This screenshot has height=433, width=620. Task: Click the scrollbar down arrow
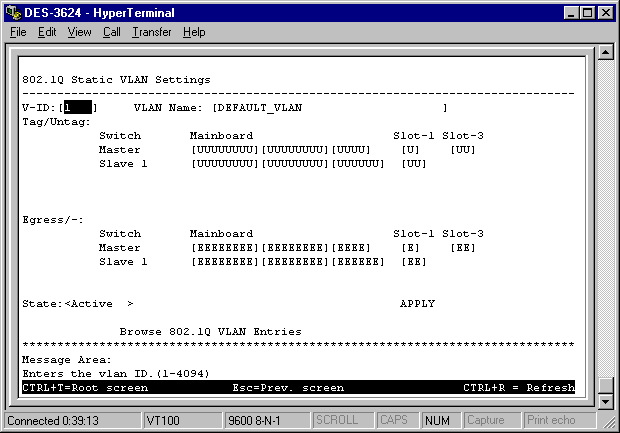click(x=603, y=400)
